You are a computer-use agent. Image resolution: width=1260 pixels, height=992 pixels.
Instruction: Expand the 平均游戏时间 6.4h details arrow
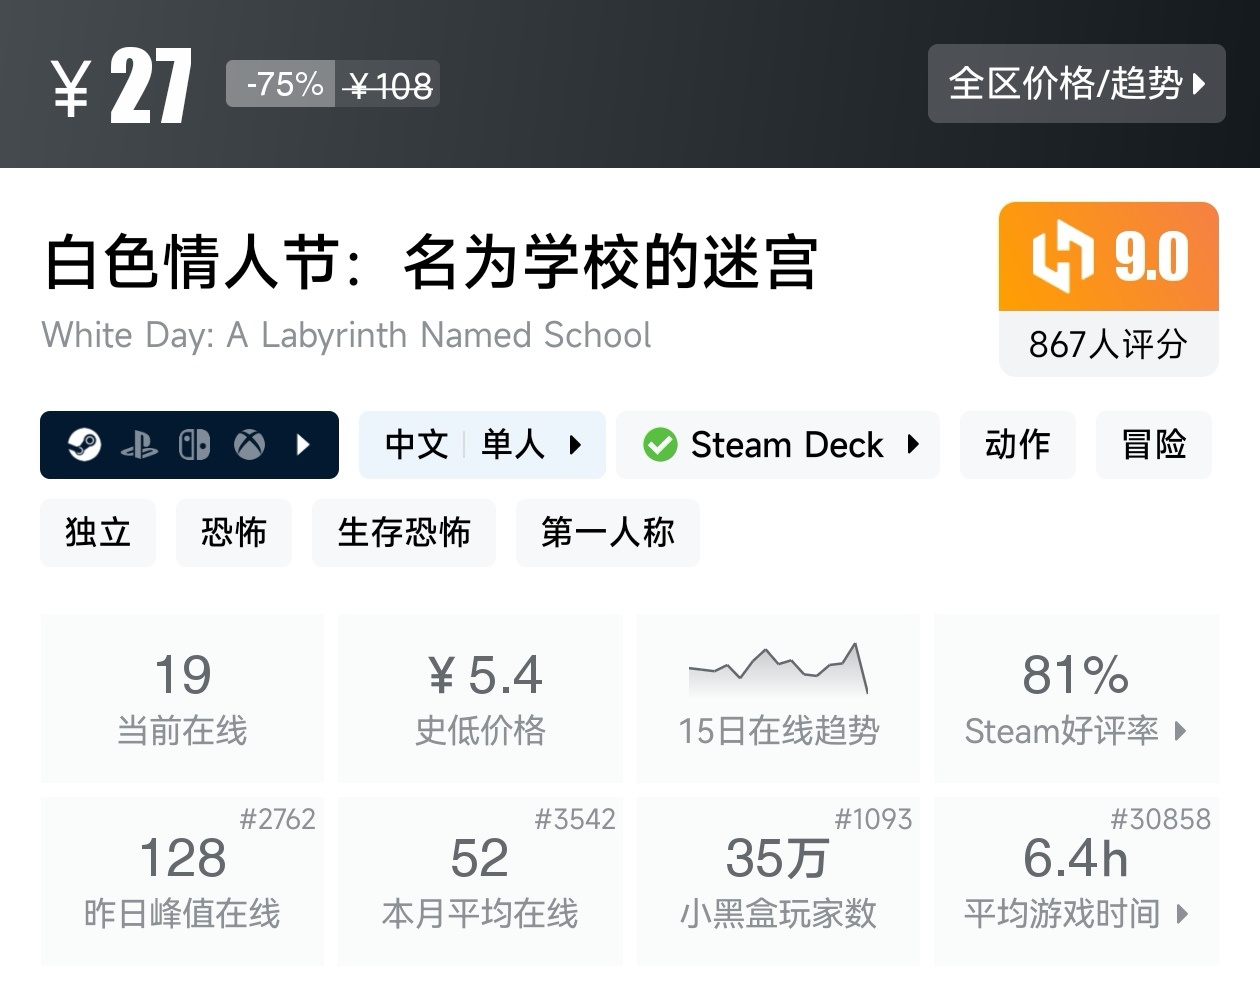[x=1183, y=914]
